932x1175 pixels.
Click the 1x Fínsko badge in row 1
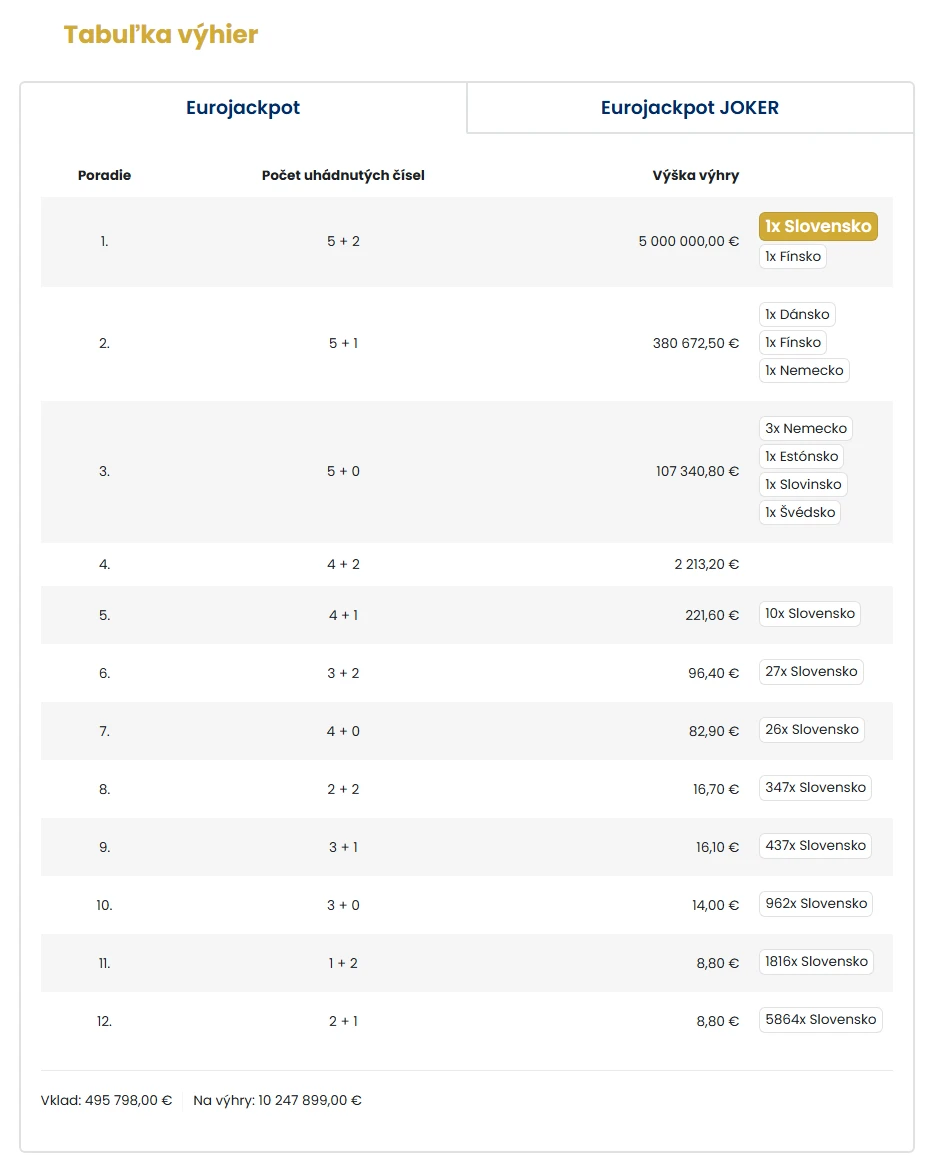click(x=793, y=257)
